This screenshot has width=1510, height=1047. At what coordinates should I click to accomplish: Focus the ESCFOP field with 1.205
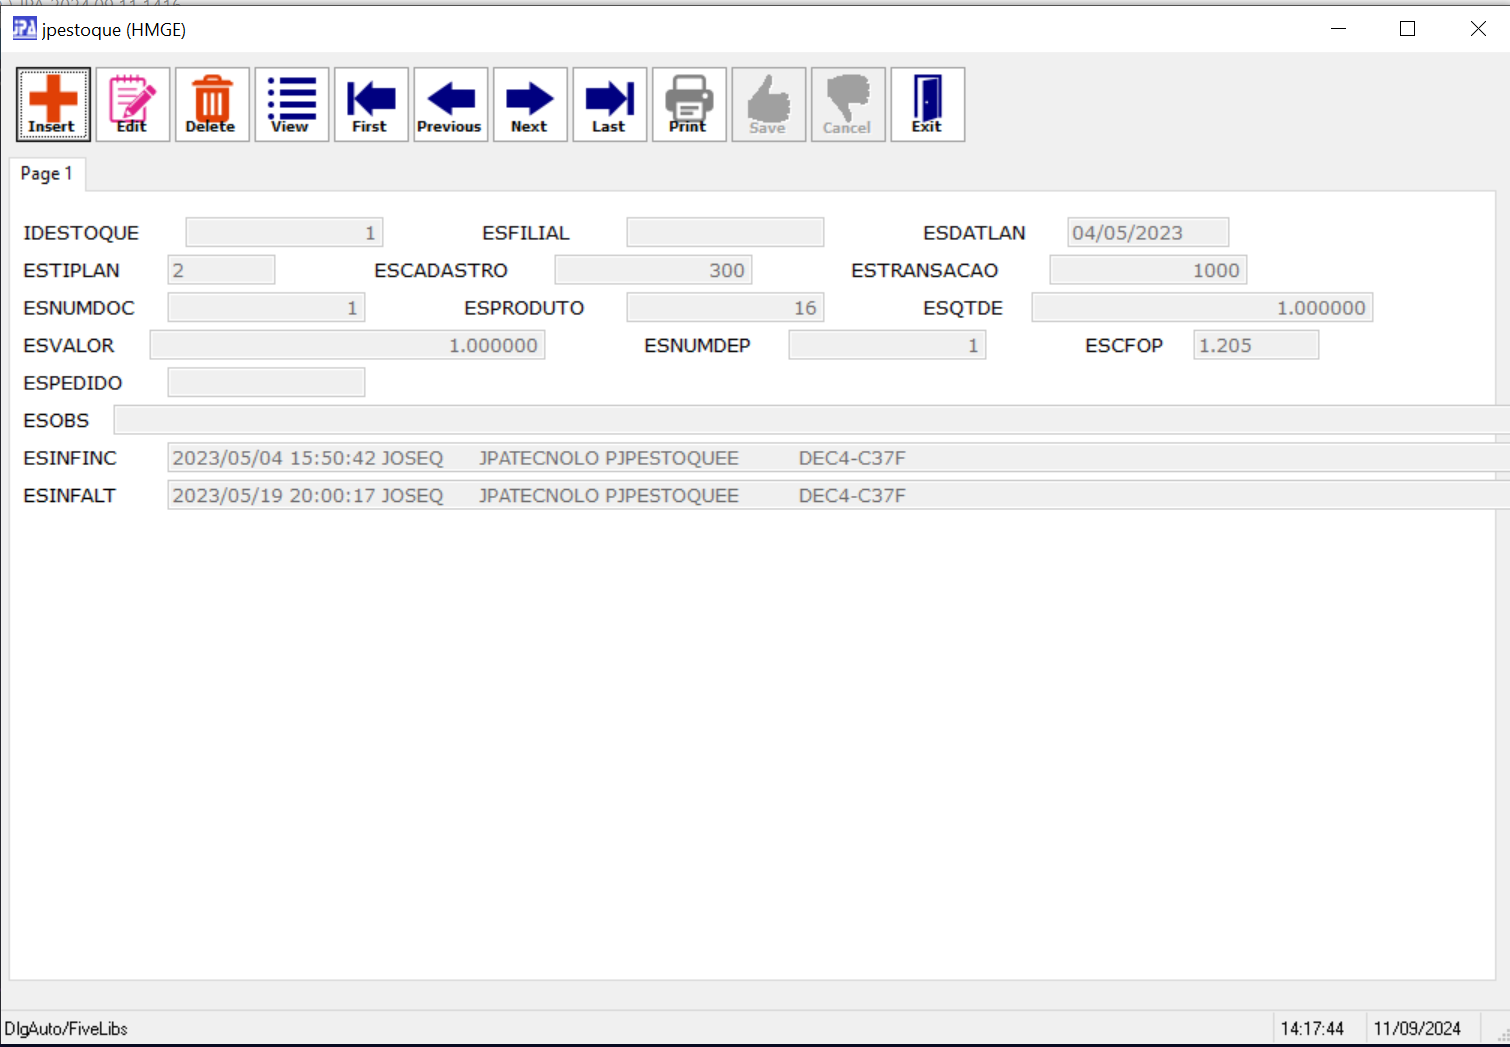pyautogui.click(x=1255, y=346)
